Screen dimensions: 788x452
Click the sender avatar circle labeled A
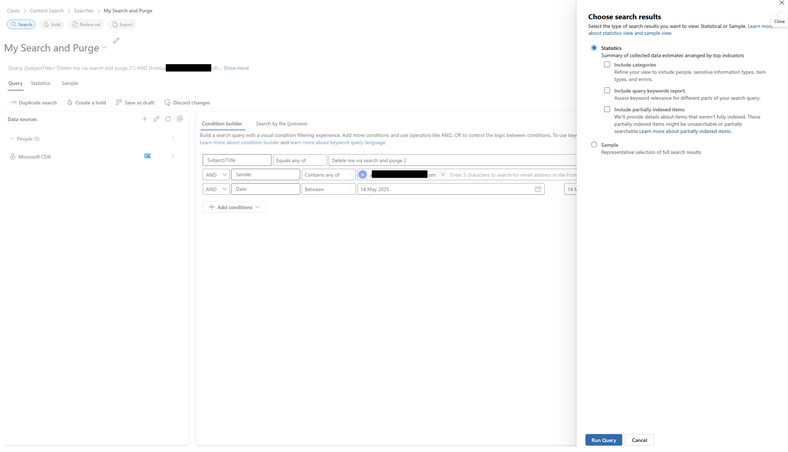[363, 174]
